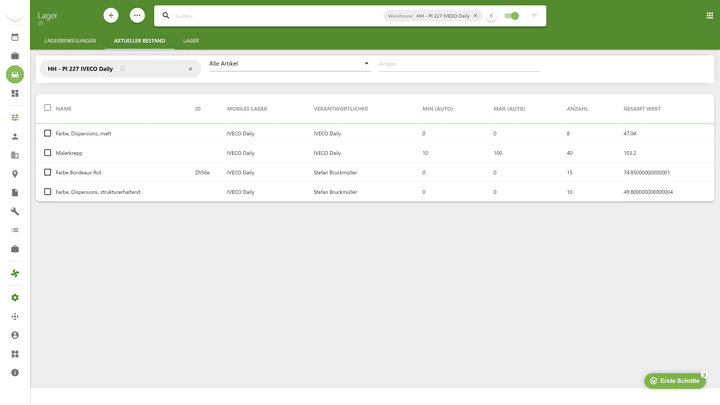Toggle the green switch in search bar
Screen dimensions: 720x405
tap(511, 16)
